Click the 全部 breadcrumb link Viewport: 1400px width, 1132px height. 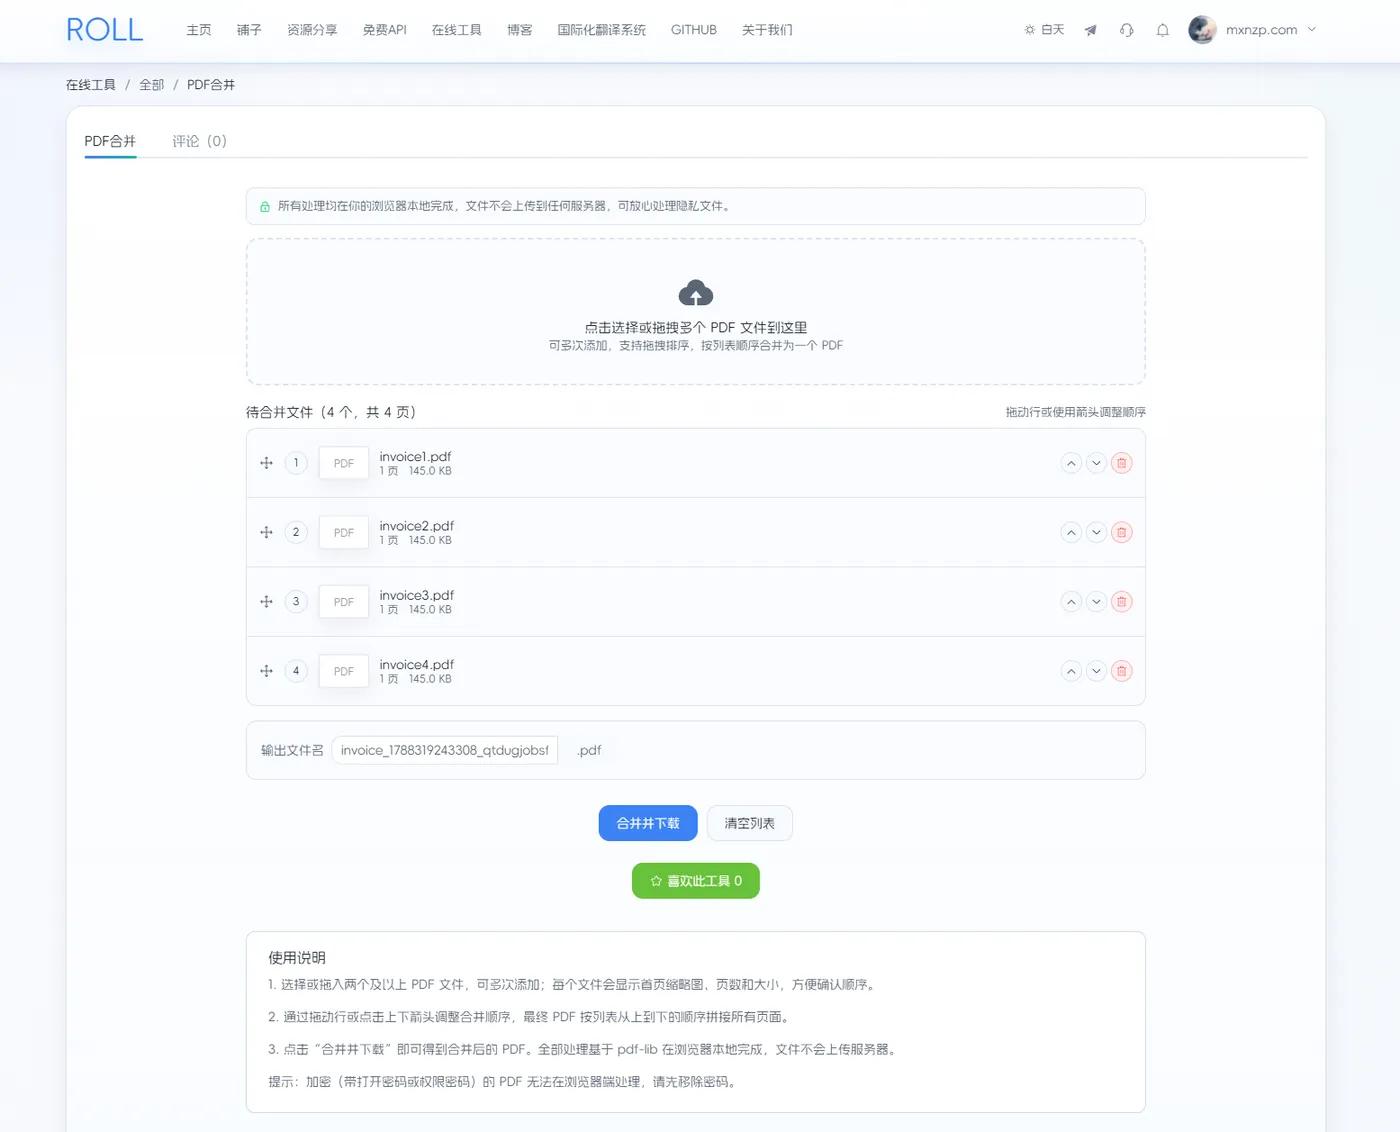151,85
